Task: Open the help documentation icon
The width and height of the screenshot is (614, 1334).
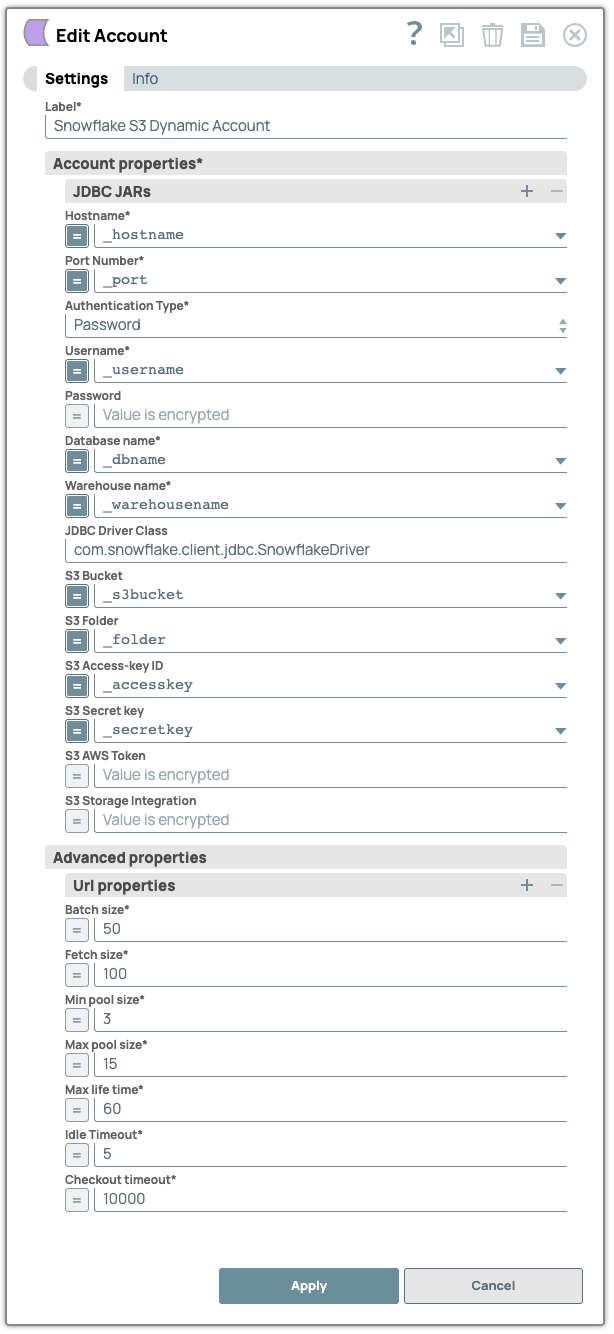Action: point(413,34)
